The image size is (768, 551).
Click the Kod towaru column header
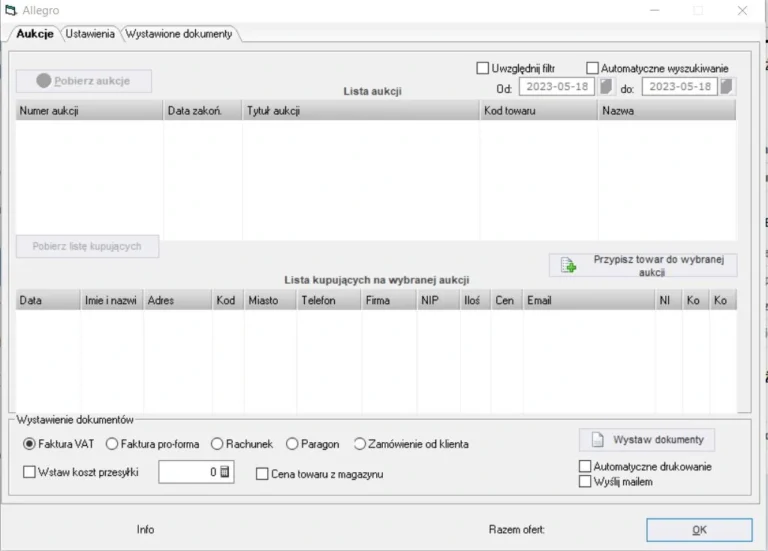pos(539,111)
